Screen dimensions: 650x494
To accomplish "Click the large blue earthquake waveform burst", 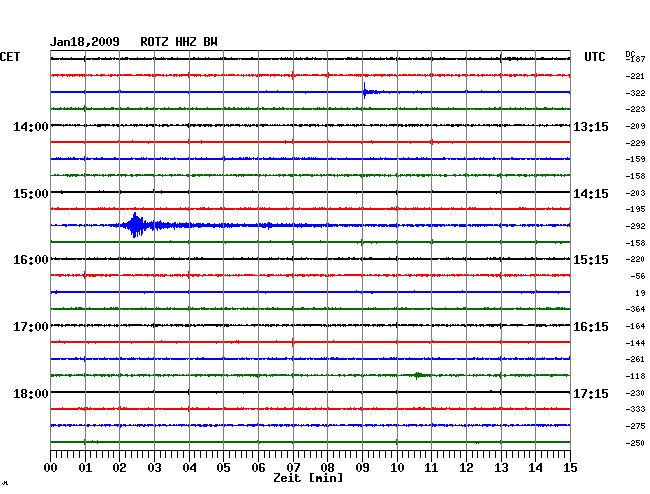I will [135, 225].
